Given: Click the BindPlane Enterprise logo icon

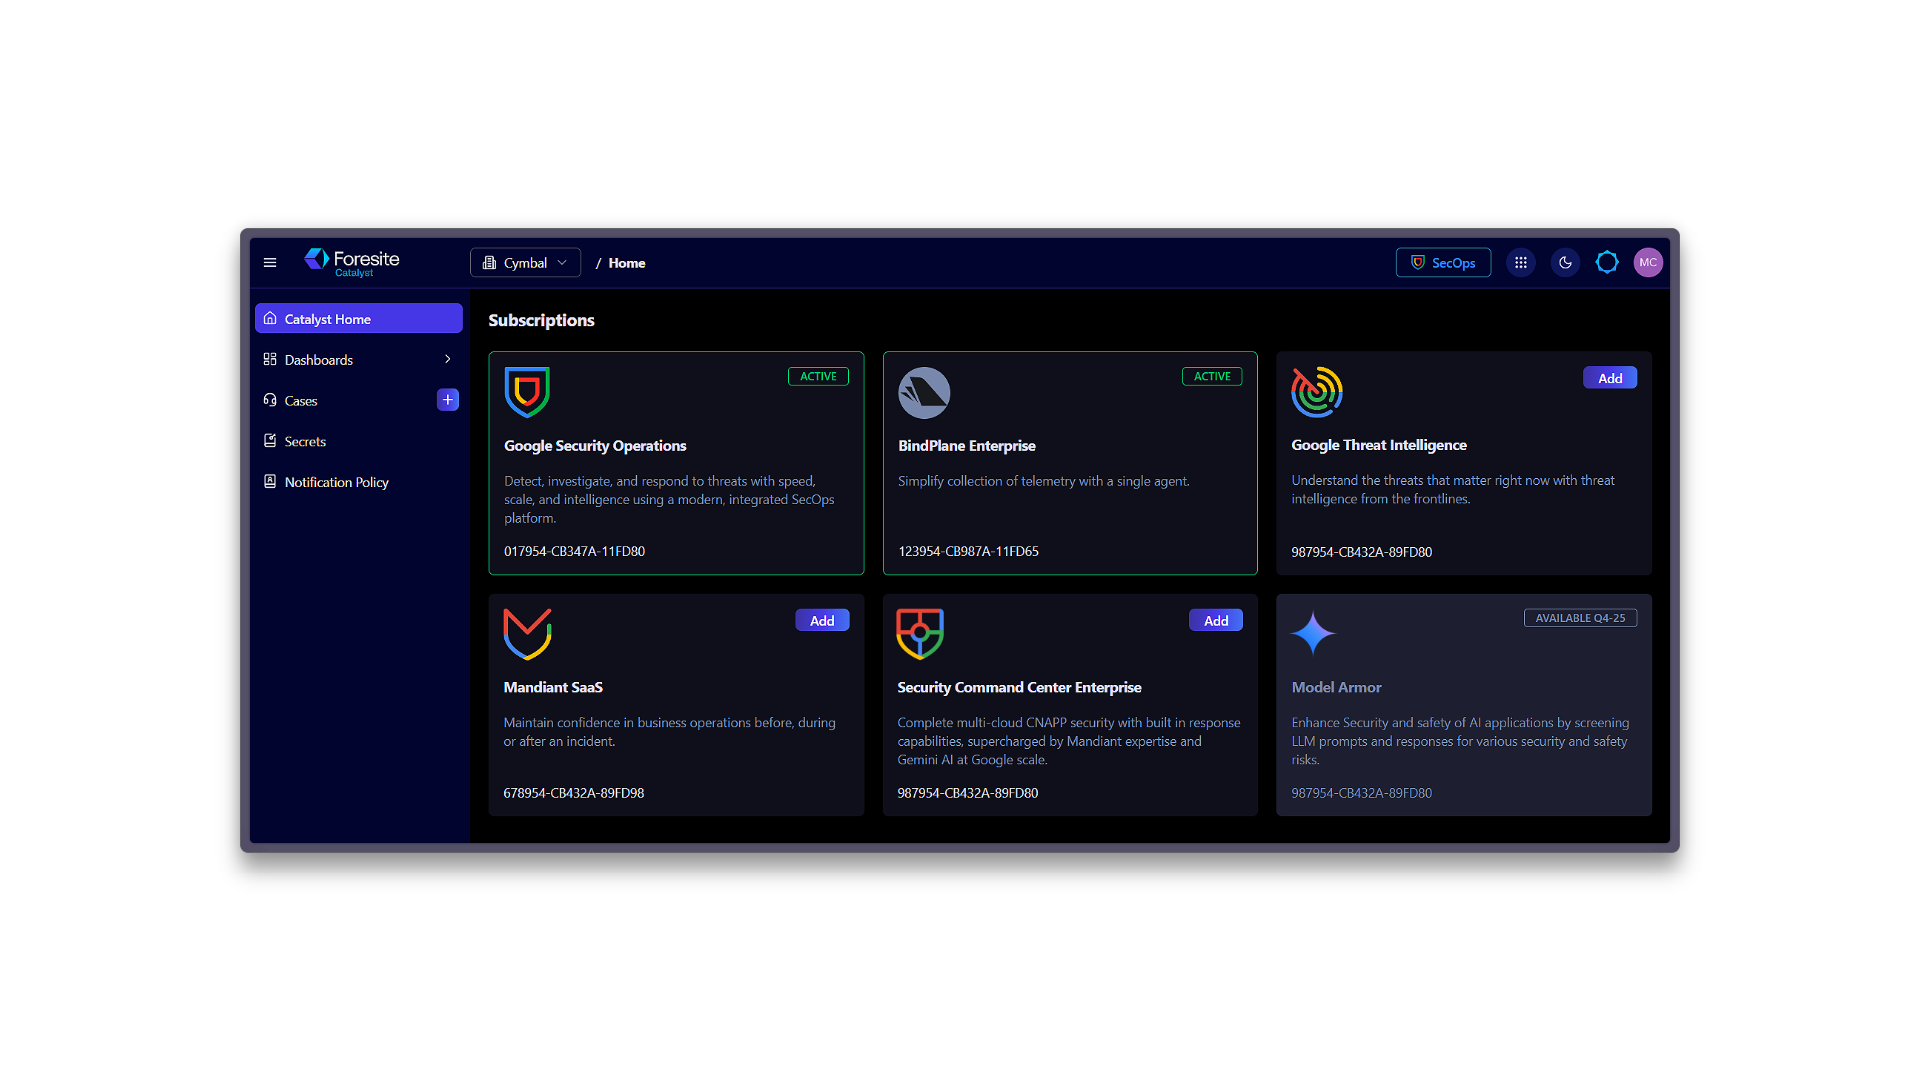Looking at the screenshot, I should point(923,392).
